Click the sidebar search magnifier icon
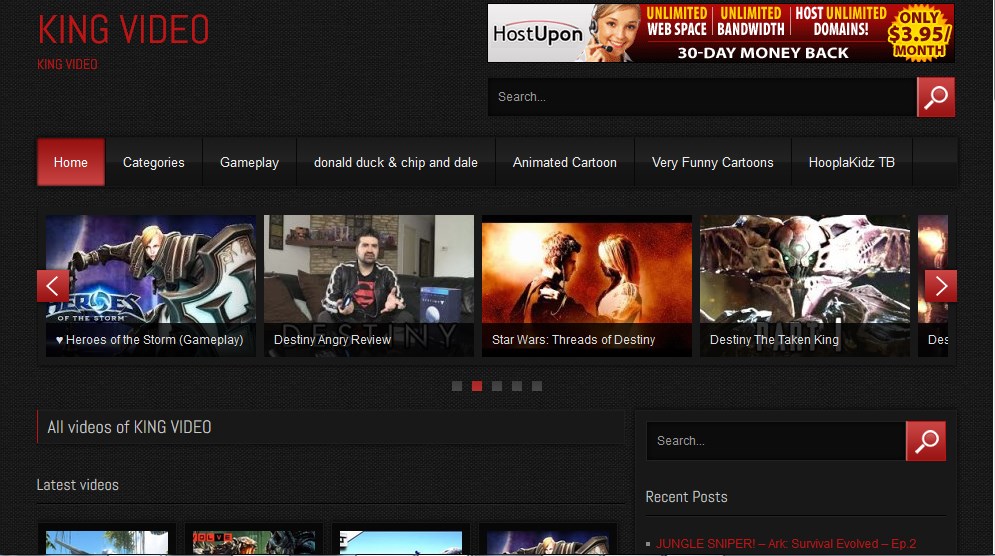Image resolution: width=995 pixels, height=556 pixels. [x=925, y=441]
